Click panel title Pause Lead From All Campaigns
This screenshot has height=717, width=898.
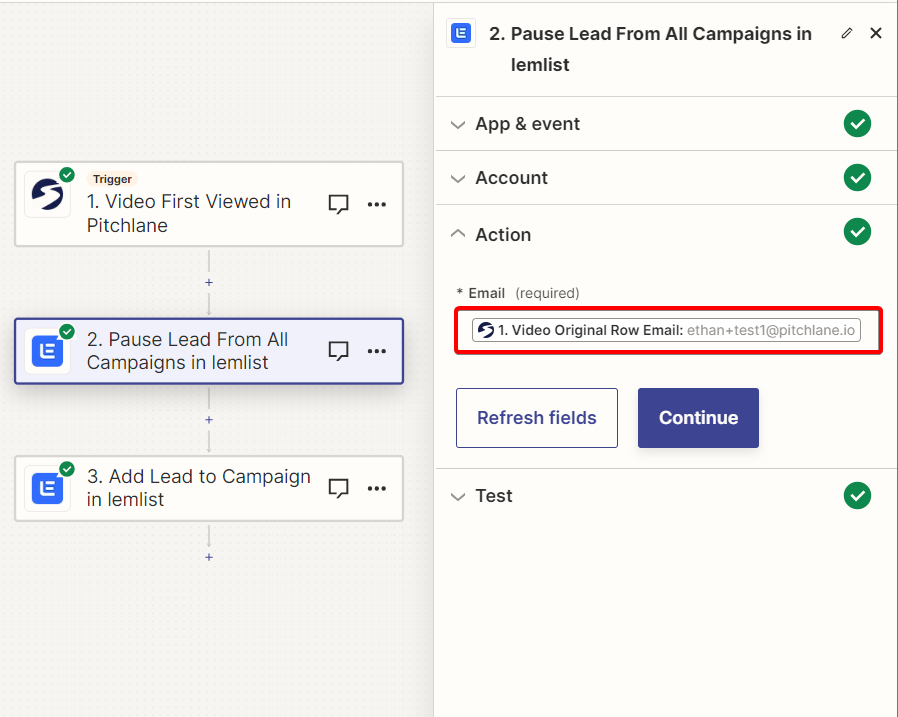coord(650,49)
